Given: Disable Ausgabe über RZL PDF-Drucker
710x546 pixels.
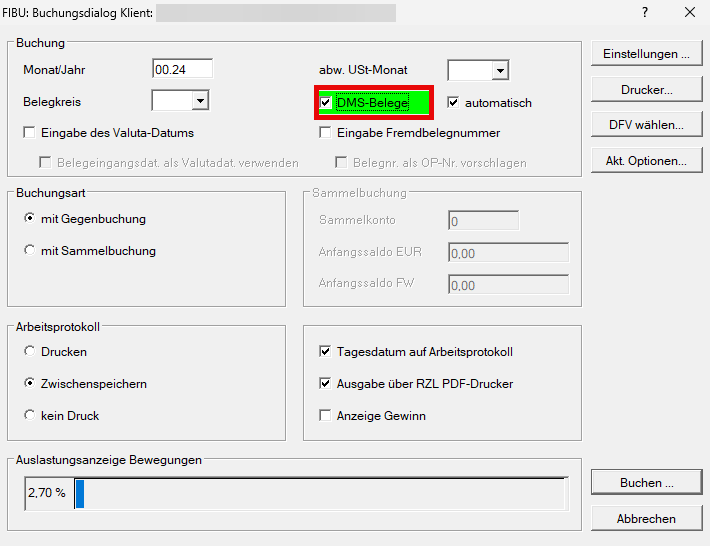Looking at the screenshot, I should [x=325, y=384].
